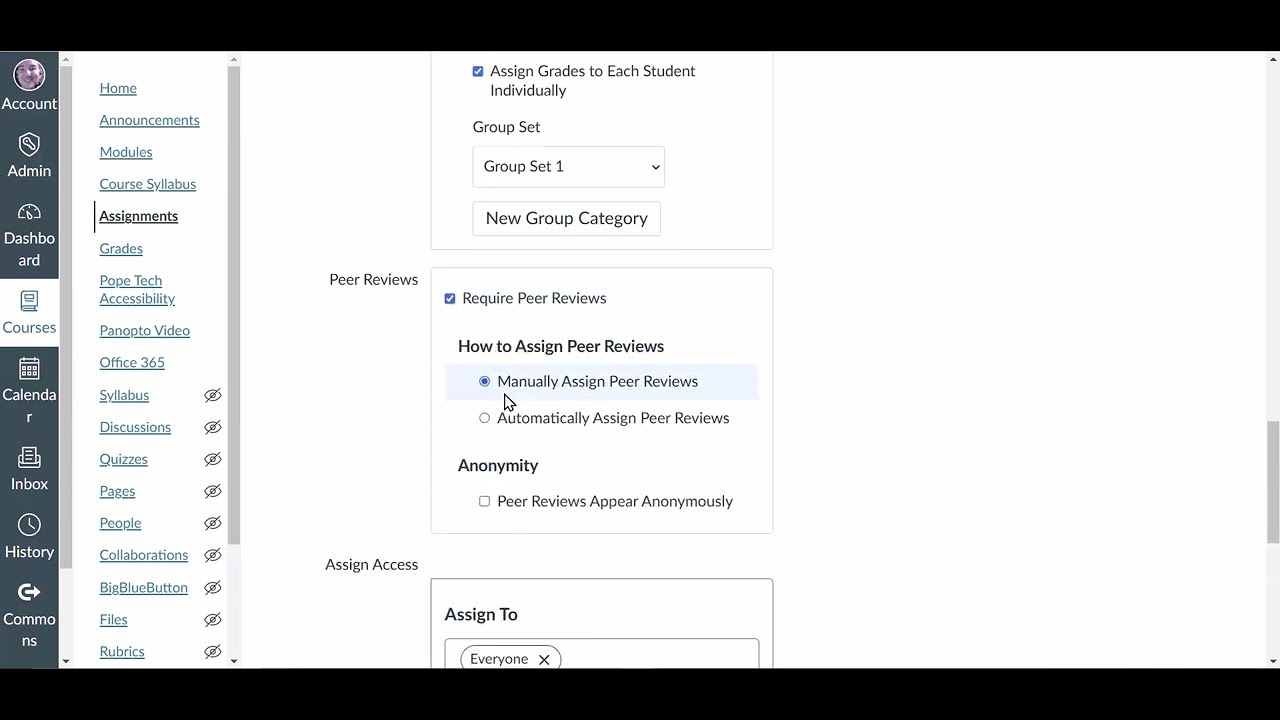
Task: Click course navigation scrollbar up arrow
Action: coord(234,60)
